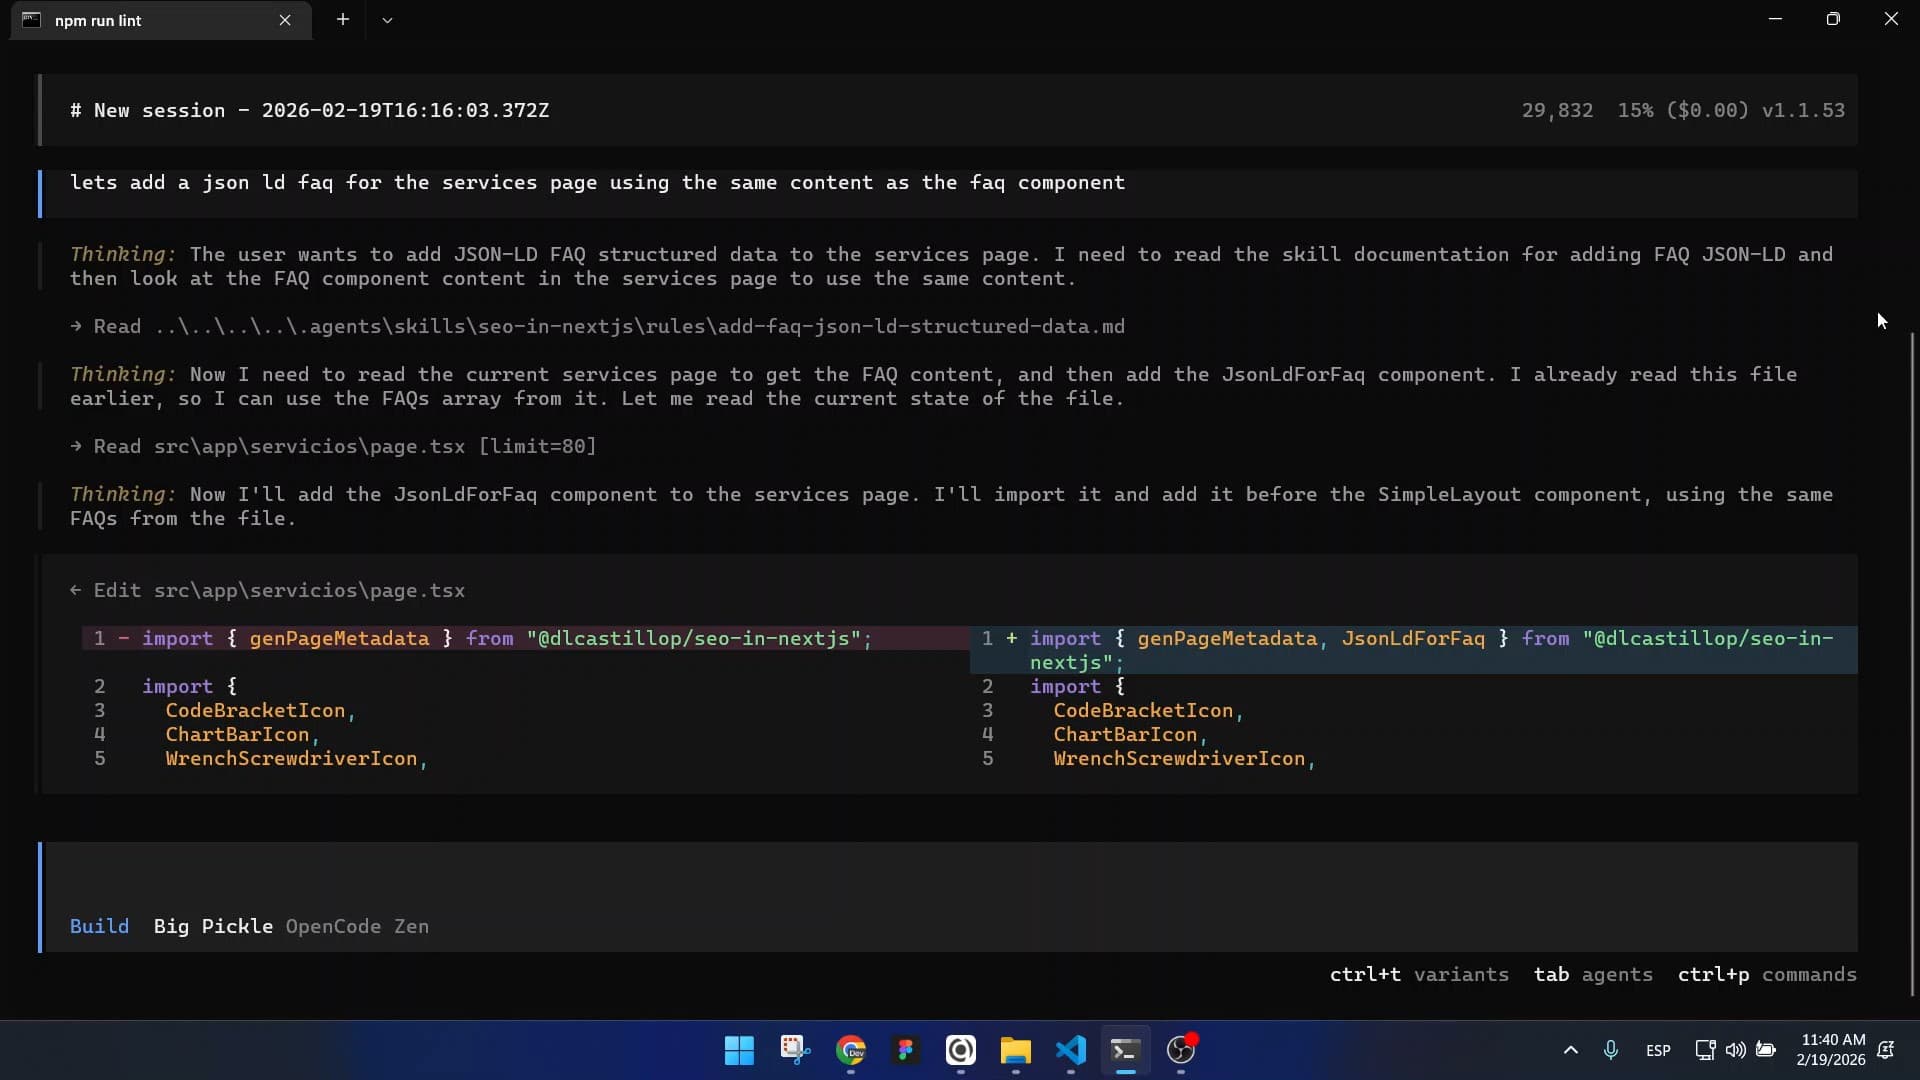Mute system volume via the speaker icon

(x=1735, y=1051)
